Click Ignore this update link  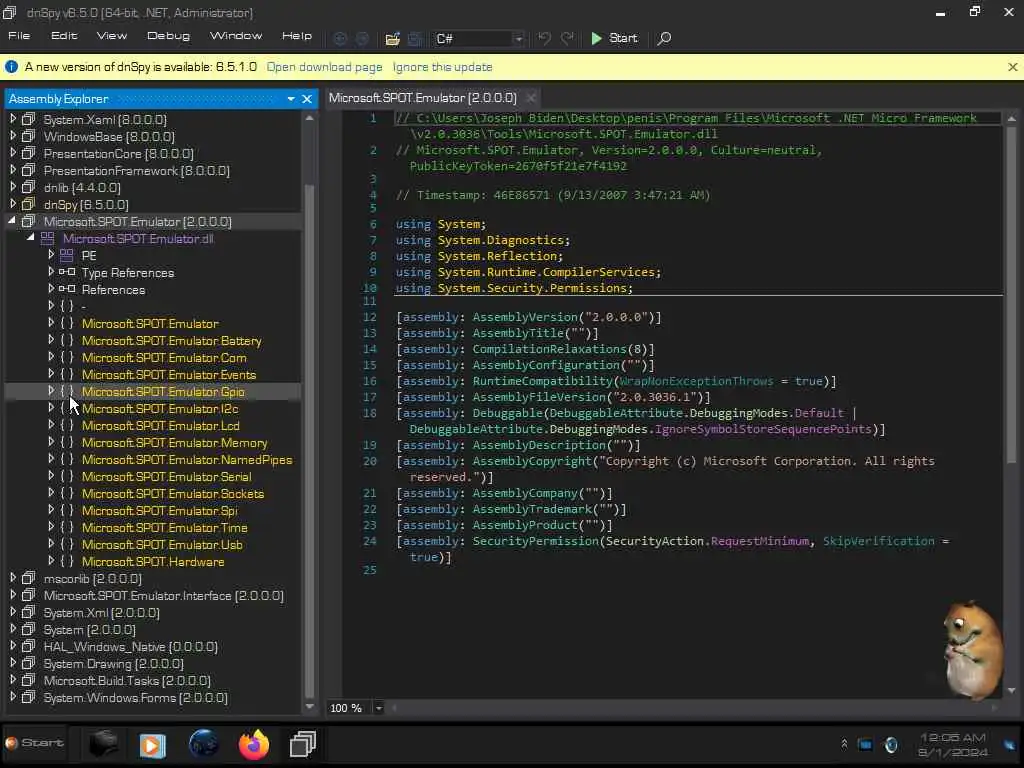tap(442, 67)
